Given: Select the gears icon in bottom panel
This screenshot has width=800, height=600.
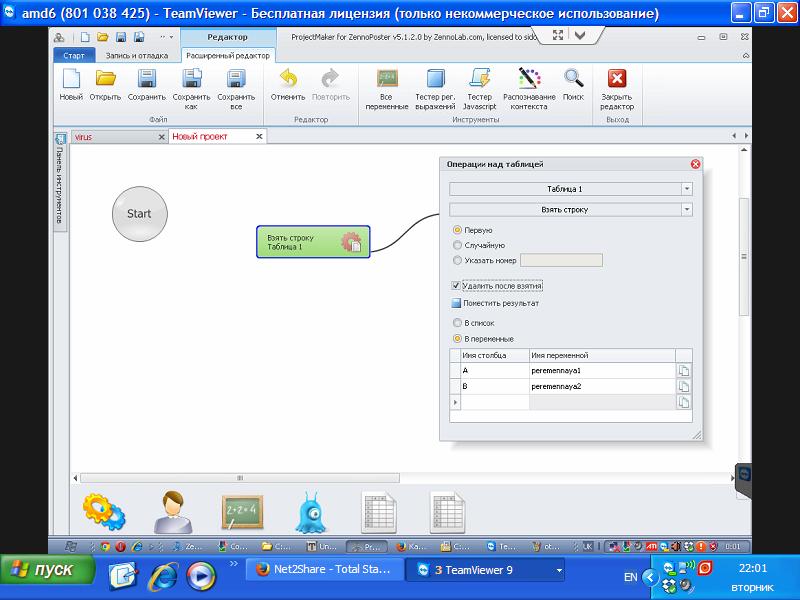Looking at the screenshot, I should pyautogui.click(x=104, y=511).
